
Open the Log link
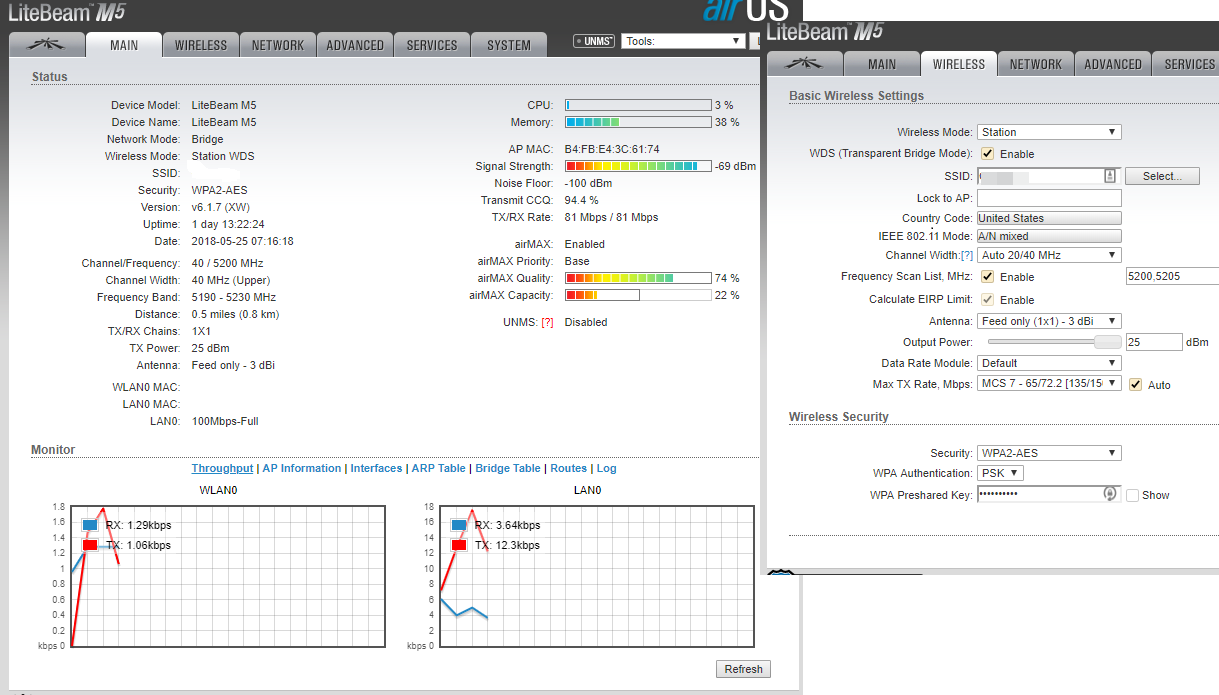pos(606,468)
